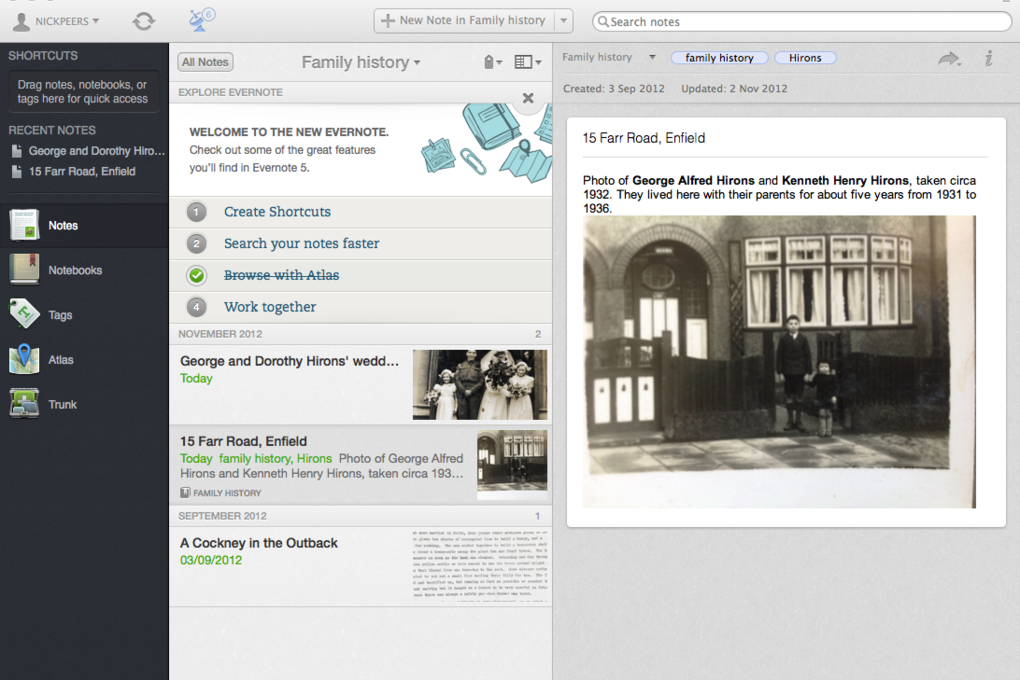Click the plus icon for new note
This screenshot has width=1020, height=680.
pyautogui.click(x=388, y=21)
